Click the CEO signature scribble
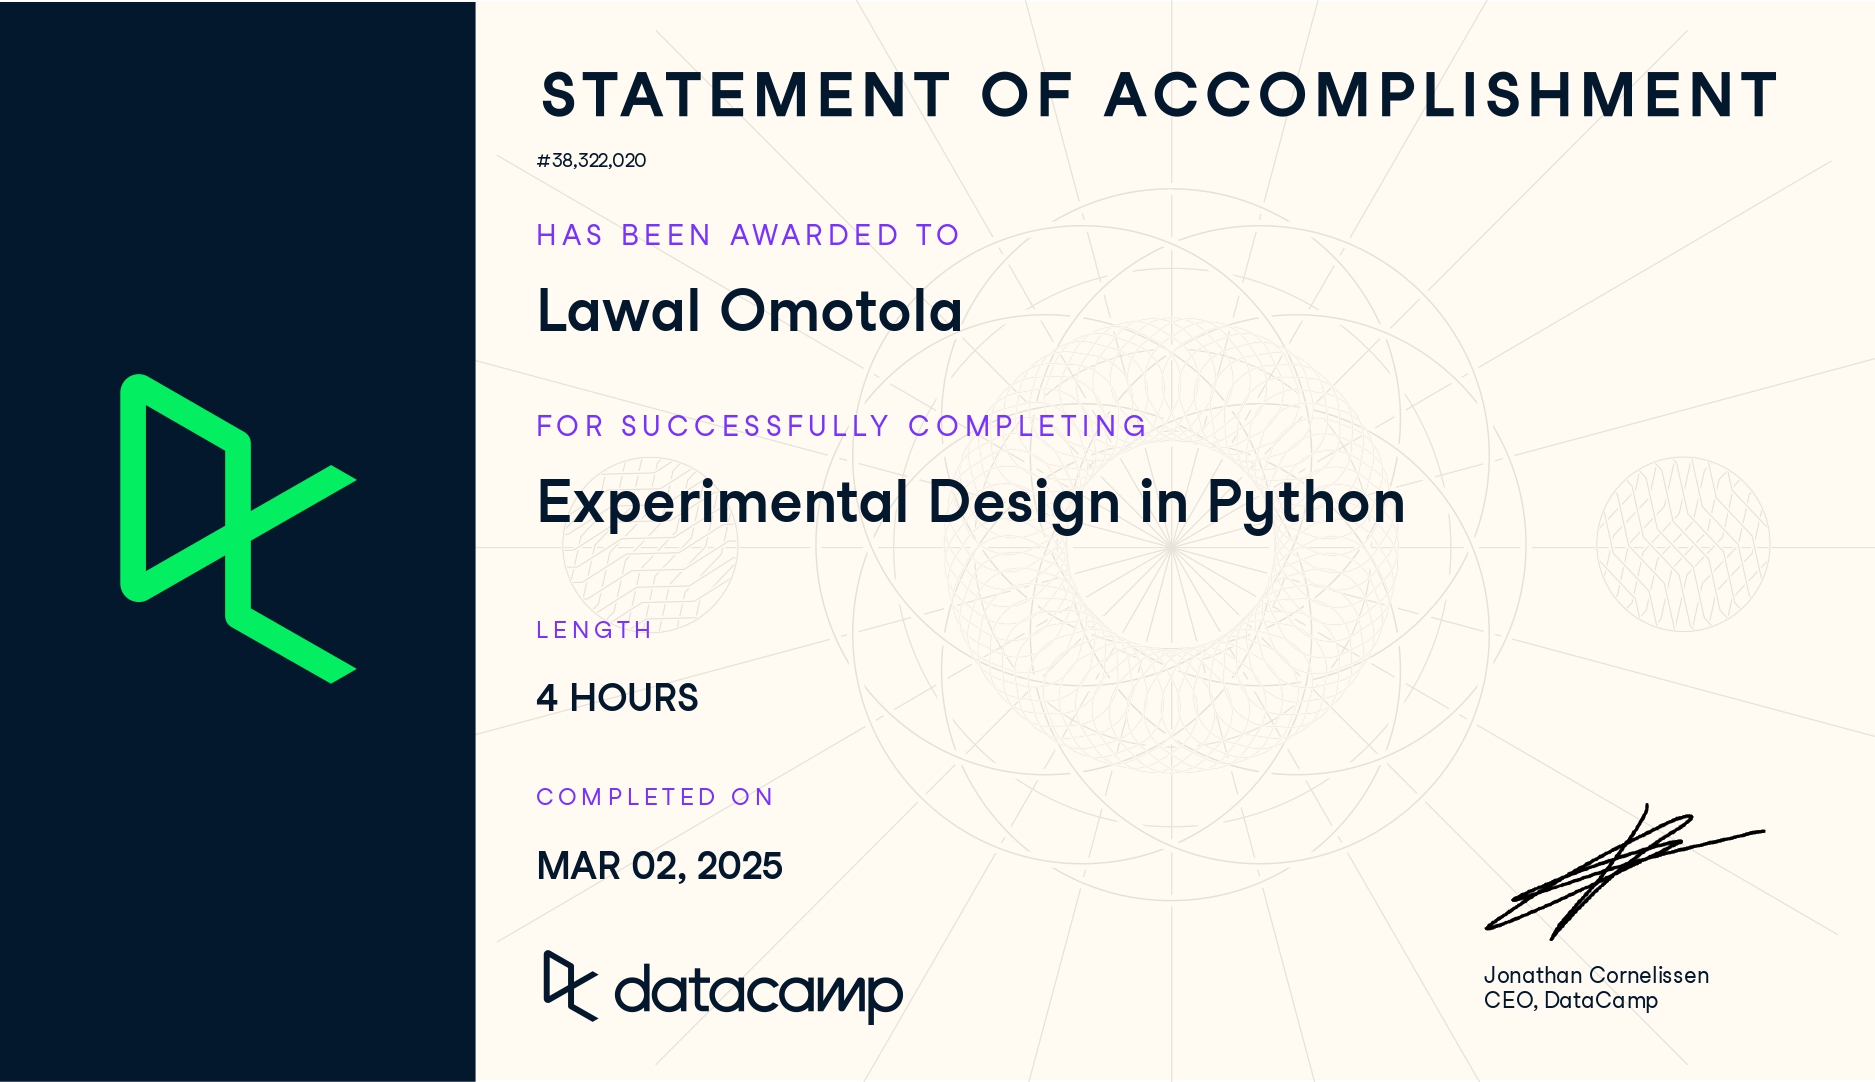The image size is (1875, 1082). (x=1624, y=872)
